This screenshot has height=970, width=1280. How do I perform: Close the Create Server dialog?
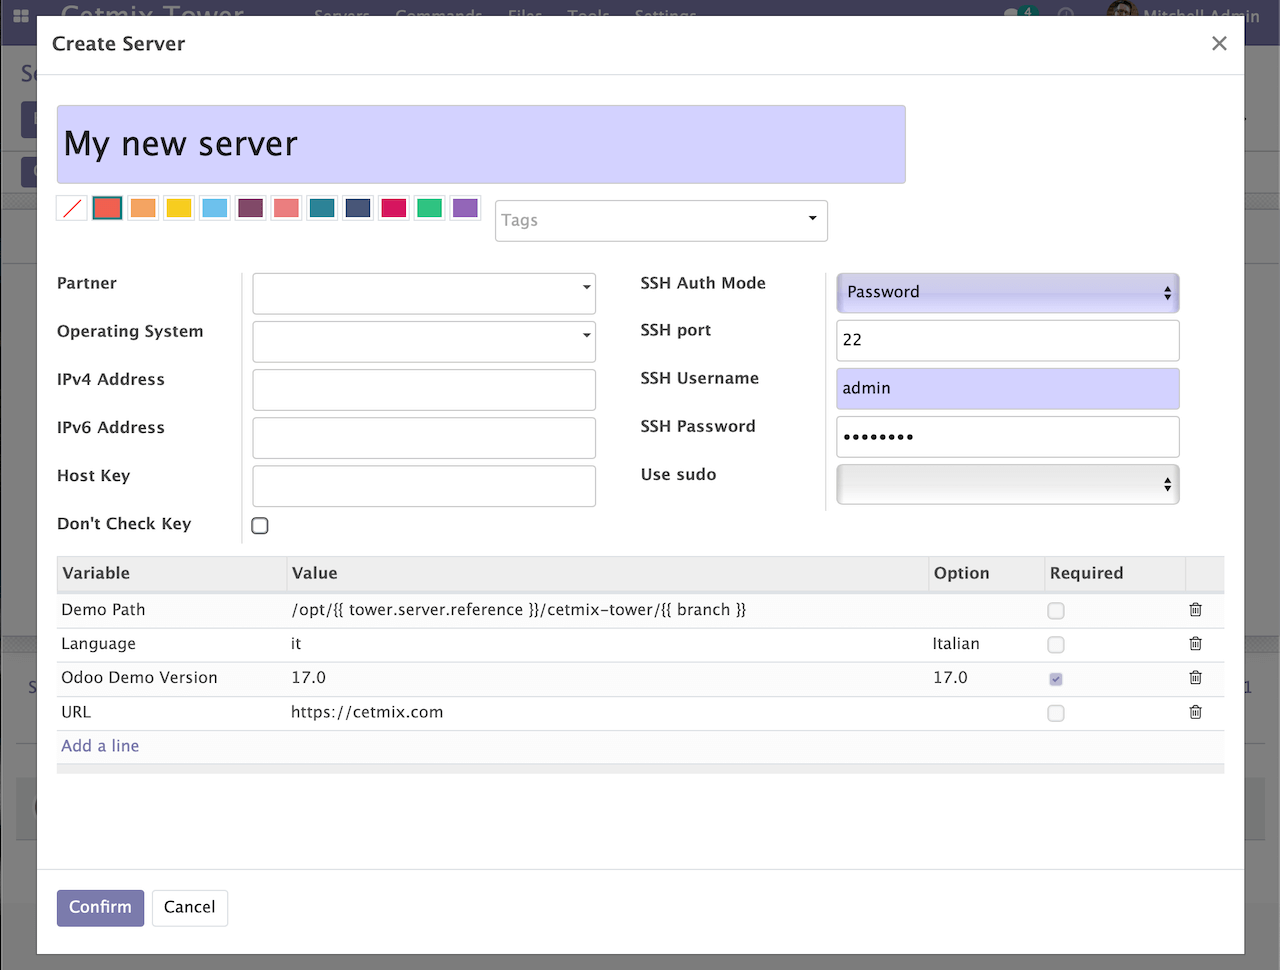point(1219,44)
